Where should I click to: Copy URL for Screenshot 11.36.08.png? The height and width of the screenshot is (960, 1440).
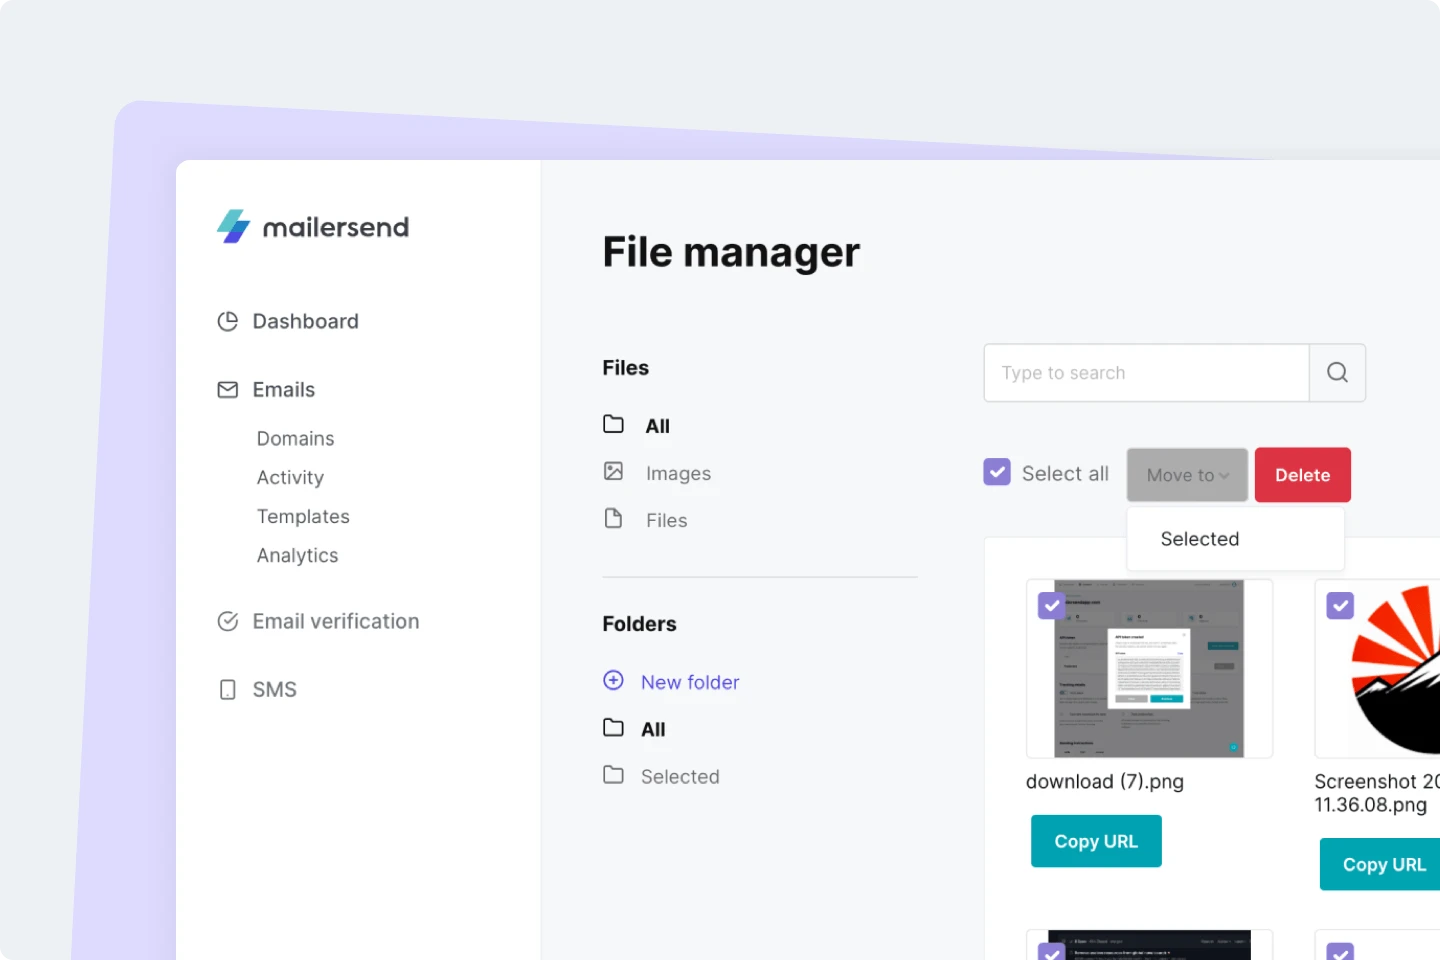tap(1381, 864)
